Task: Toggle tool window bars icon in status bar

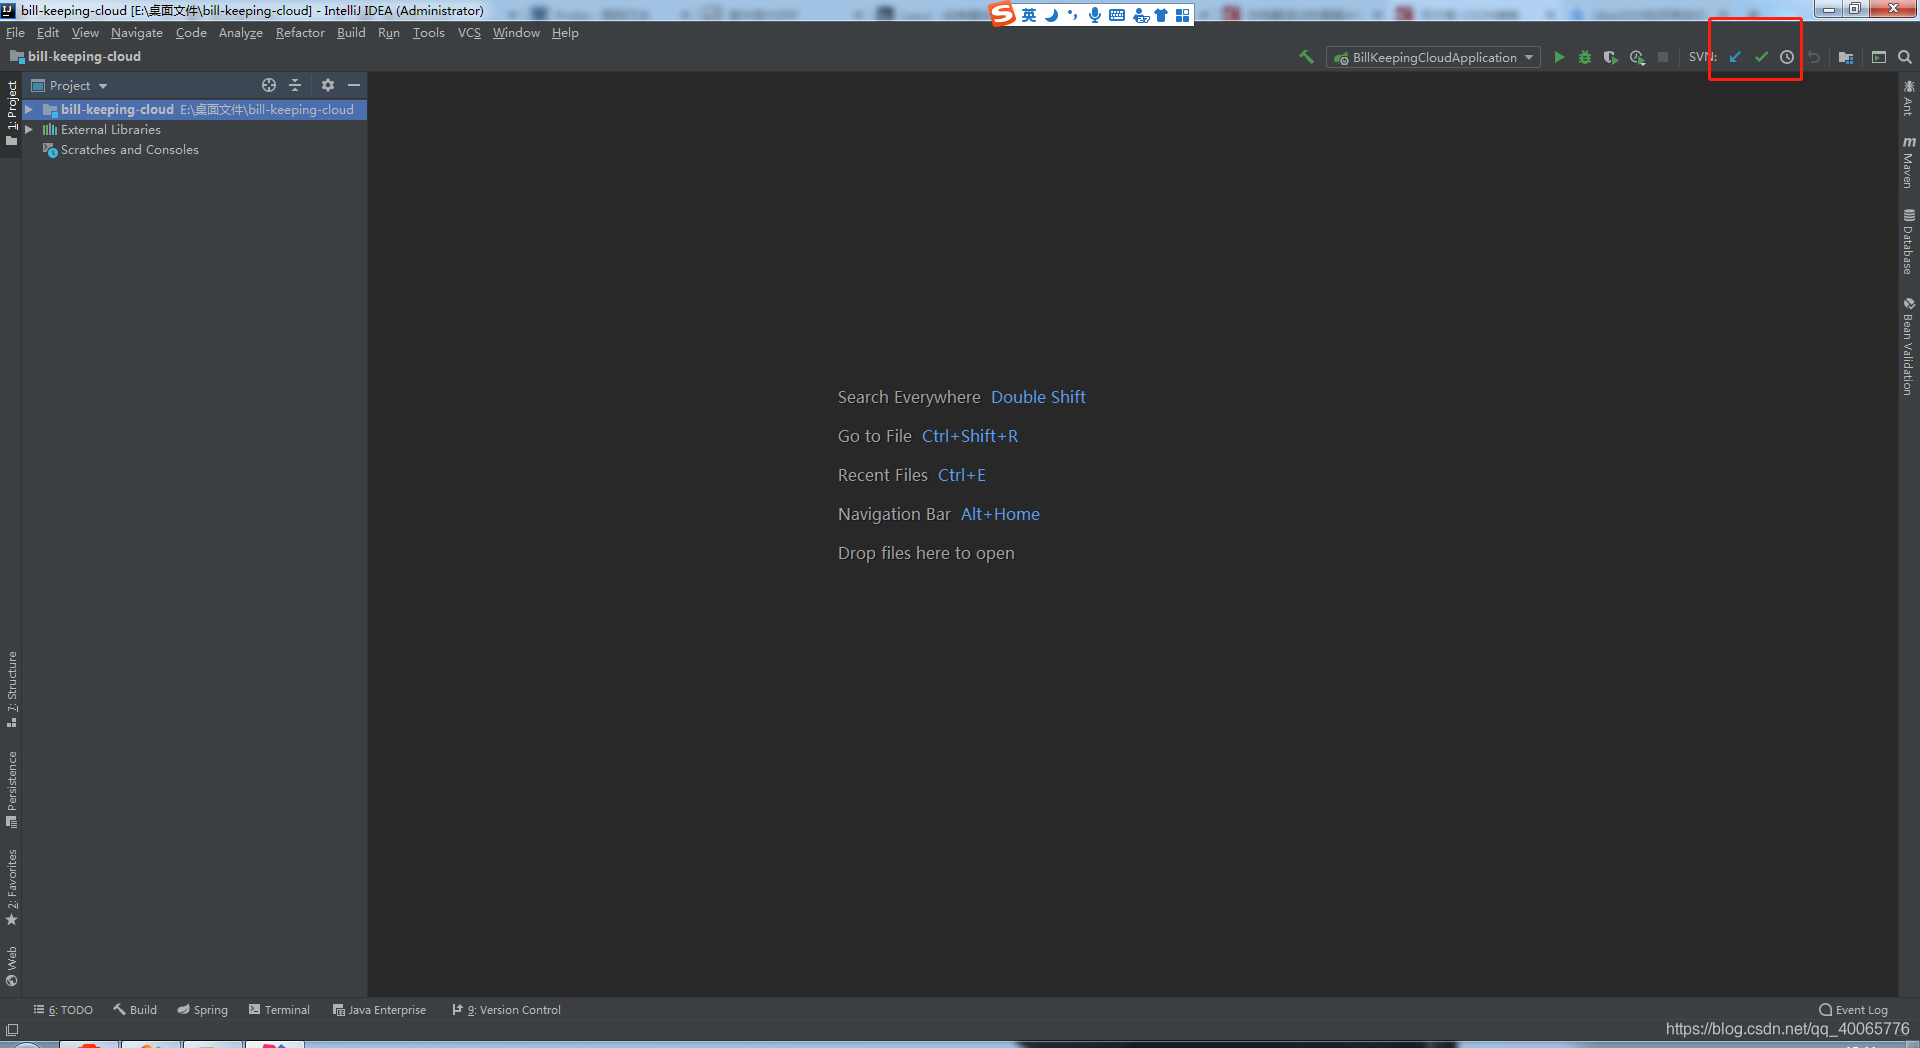Action: [12, 1030]
